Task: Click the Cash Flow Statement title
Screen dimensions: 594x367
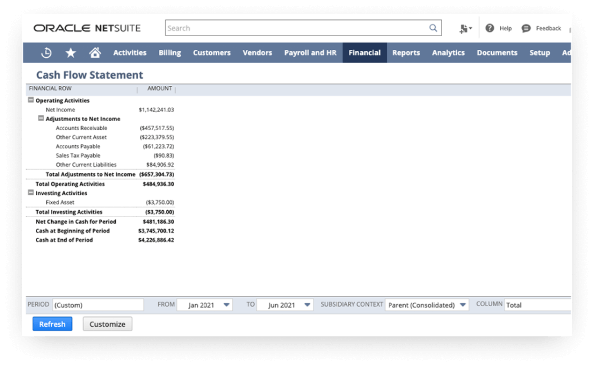Action: tap(89, 75)
